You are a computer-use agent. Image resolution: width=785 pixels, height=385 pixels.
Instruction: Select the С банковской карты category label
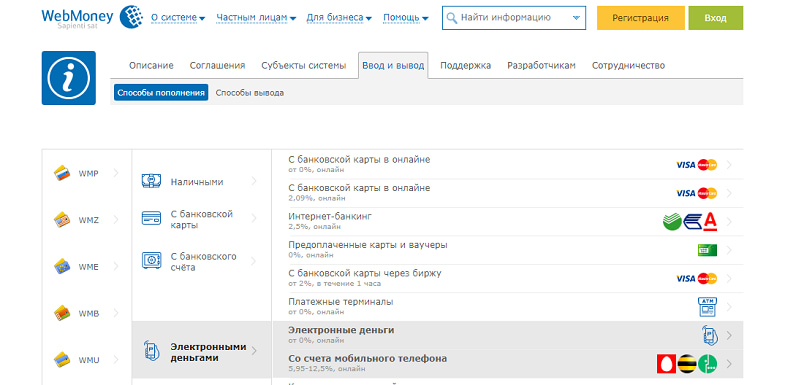click(202, 219)
